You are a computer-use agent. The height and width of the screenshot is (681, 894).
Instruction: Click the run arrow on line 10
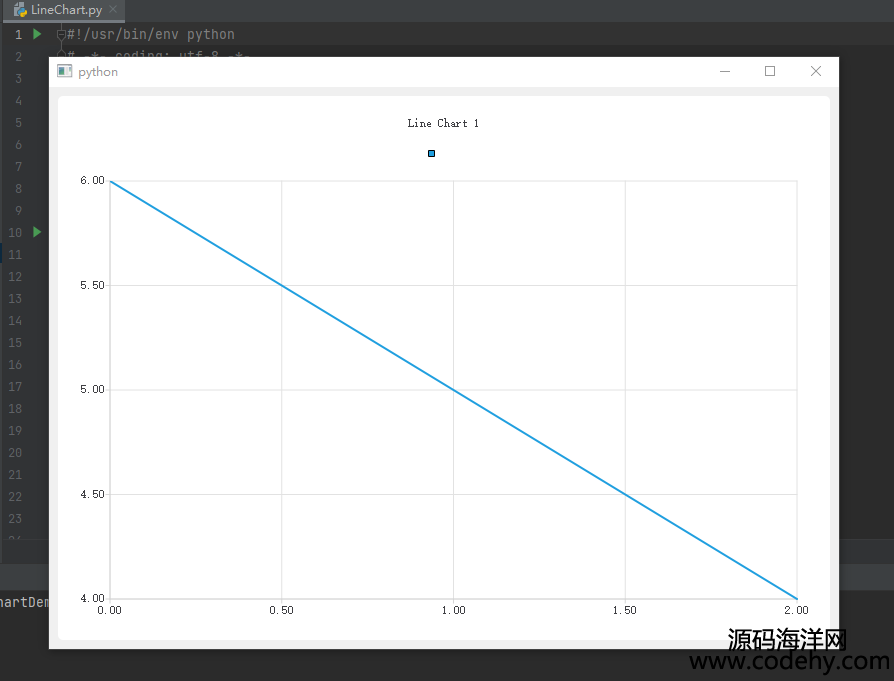coord(37,232)
